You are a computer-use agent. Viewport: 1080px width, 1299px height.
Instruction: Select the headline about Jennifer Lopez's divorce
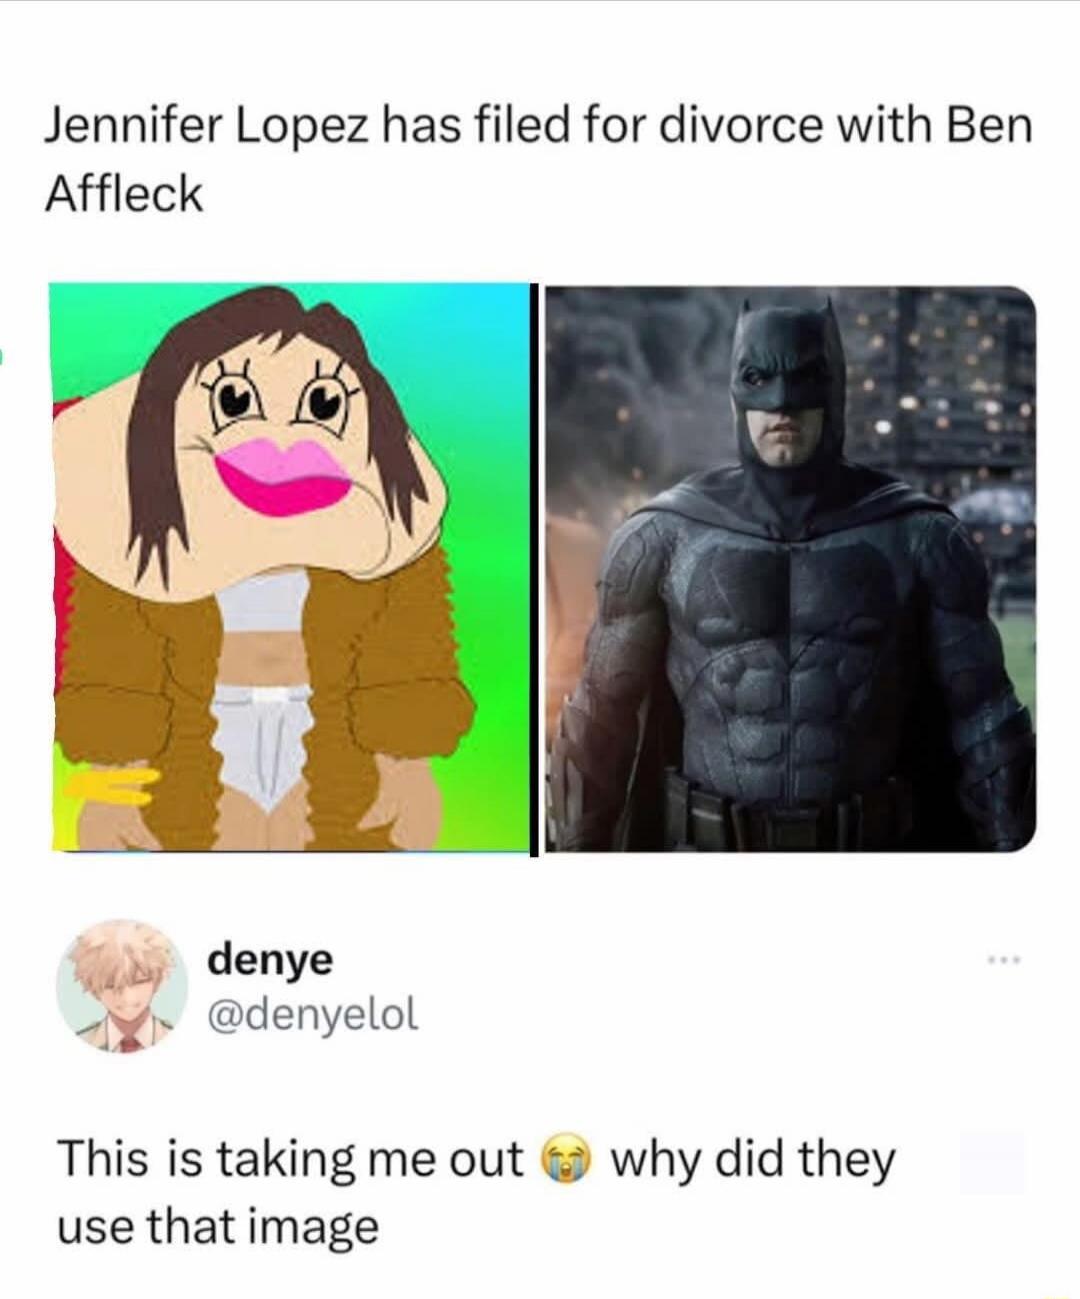[x=538, y=159]
